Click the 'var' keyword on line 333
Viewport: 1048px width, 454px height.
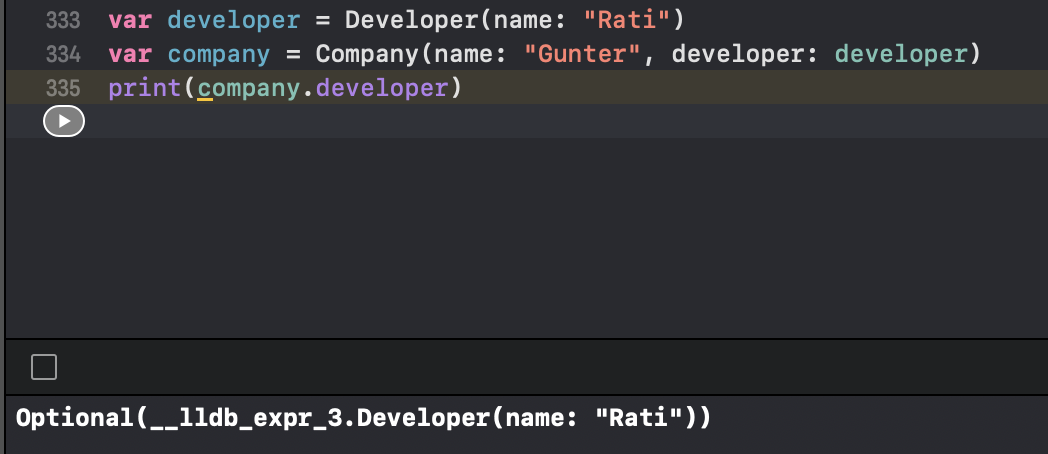[x=130, y=20]
